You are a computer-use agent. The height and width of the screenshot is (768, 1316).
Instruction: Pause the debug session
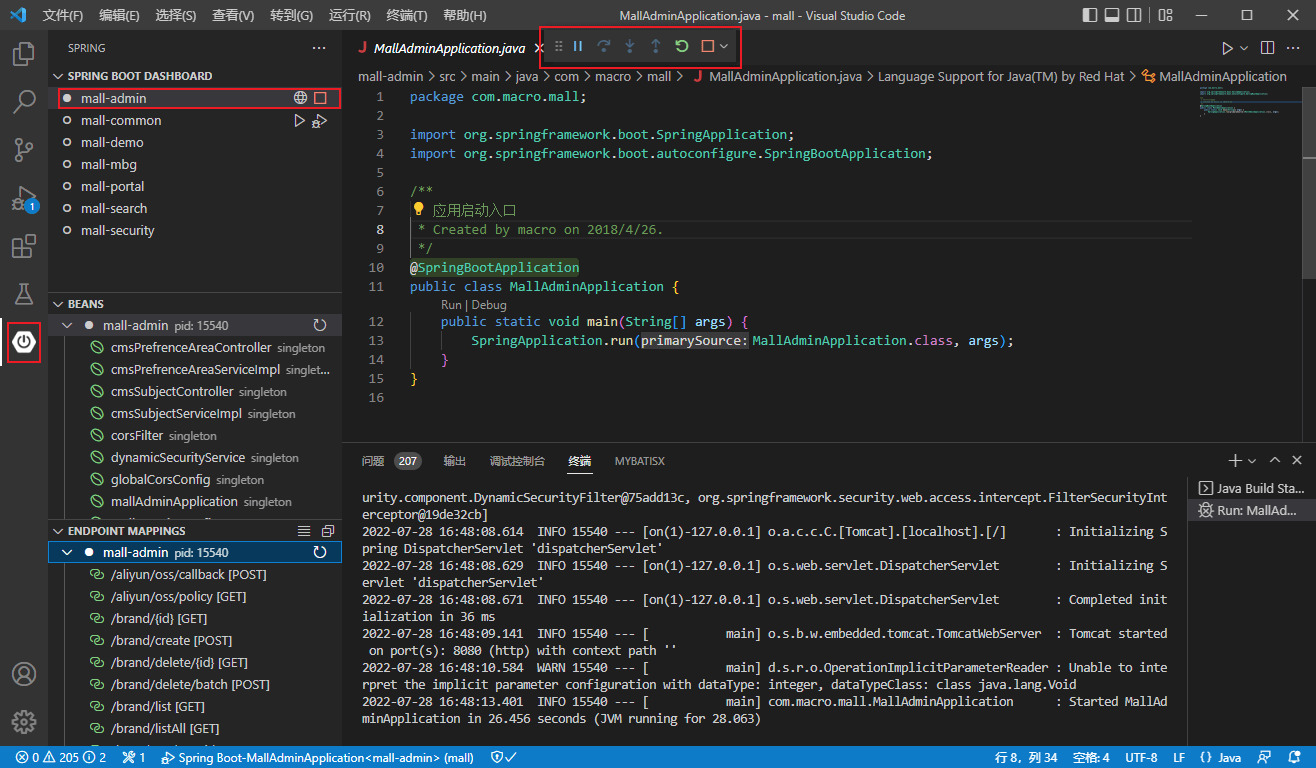pos(578,46)
